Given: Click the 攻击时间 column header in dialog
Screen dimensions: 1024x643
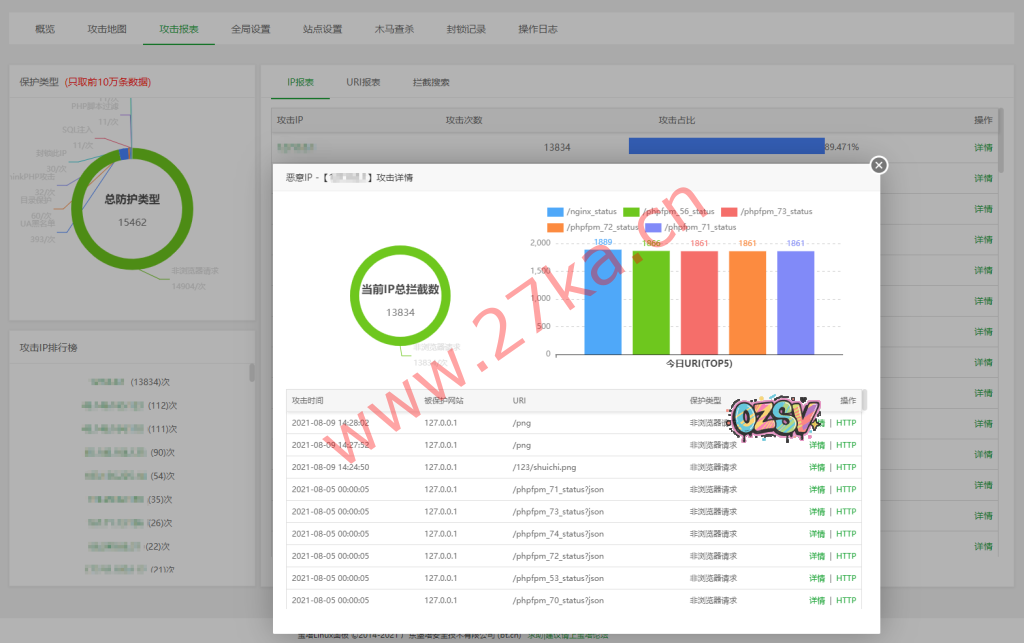Looking at the screenshot, I should click(x=308, y=401).
